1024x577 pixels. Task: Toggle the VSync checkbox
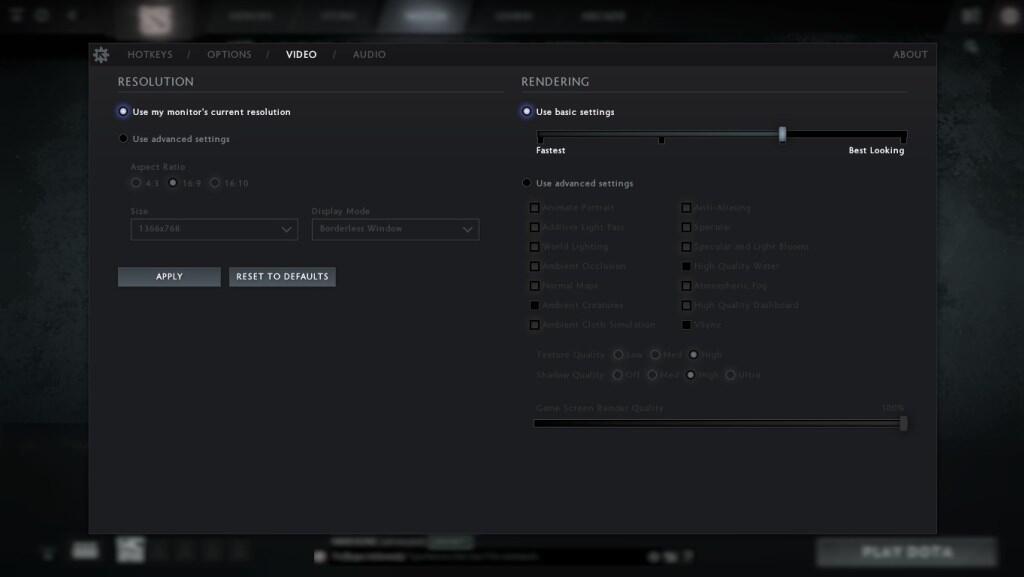click(x=686, y=324)
